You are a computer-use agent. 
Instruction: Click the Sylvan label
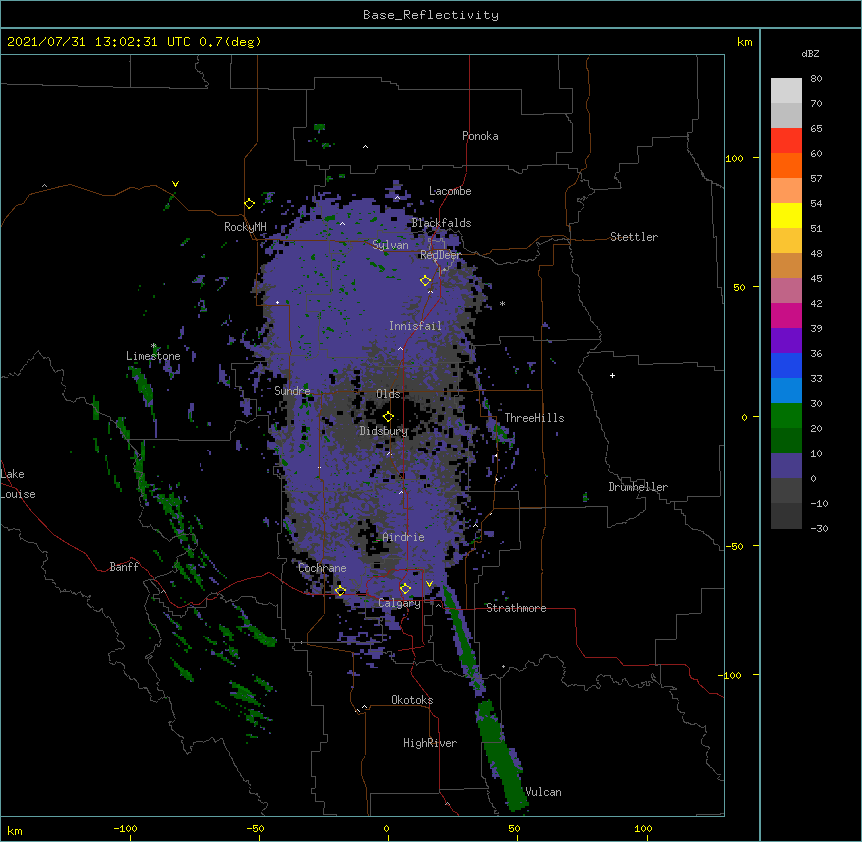tap(390, 245)
